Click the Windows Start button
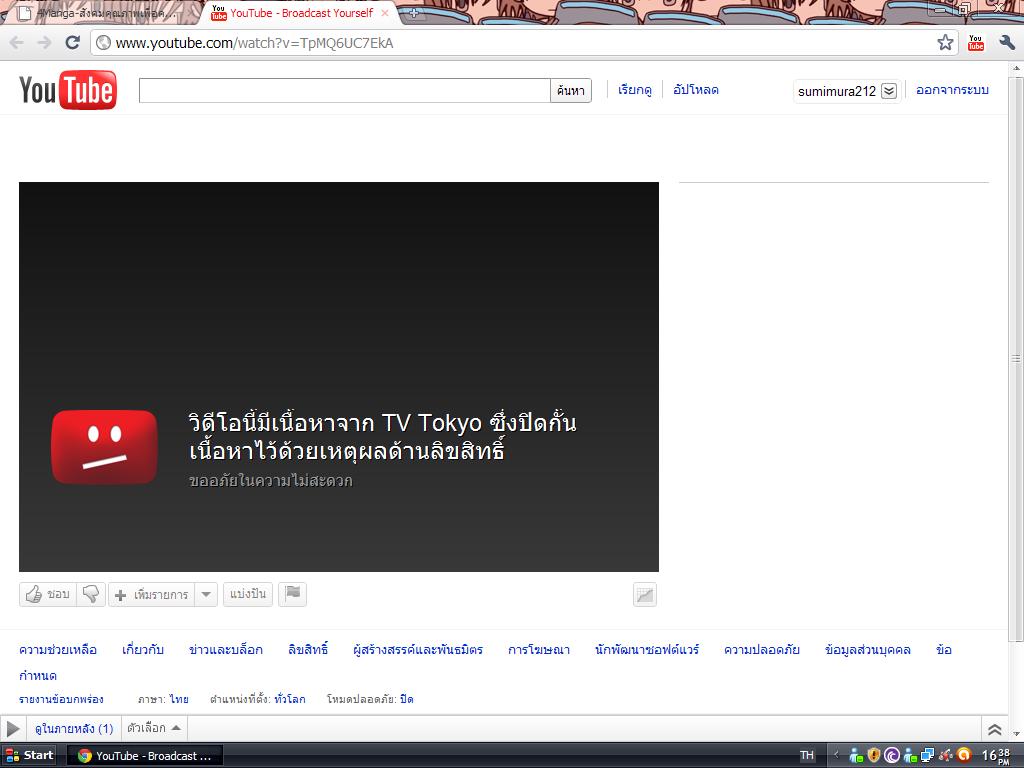 click(x=29, y=756)
